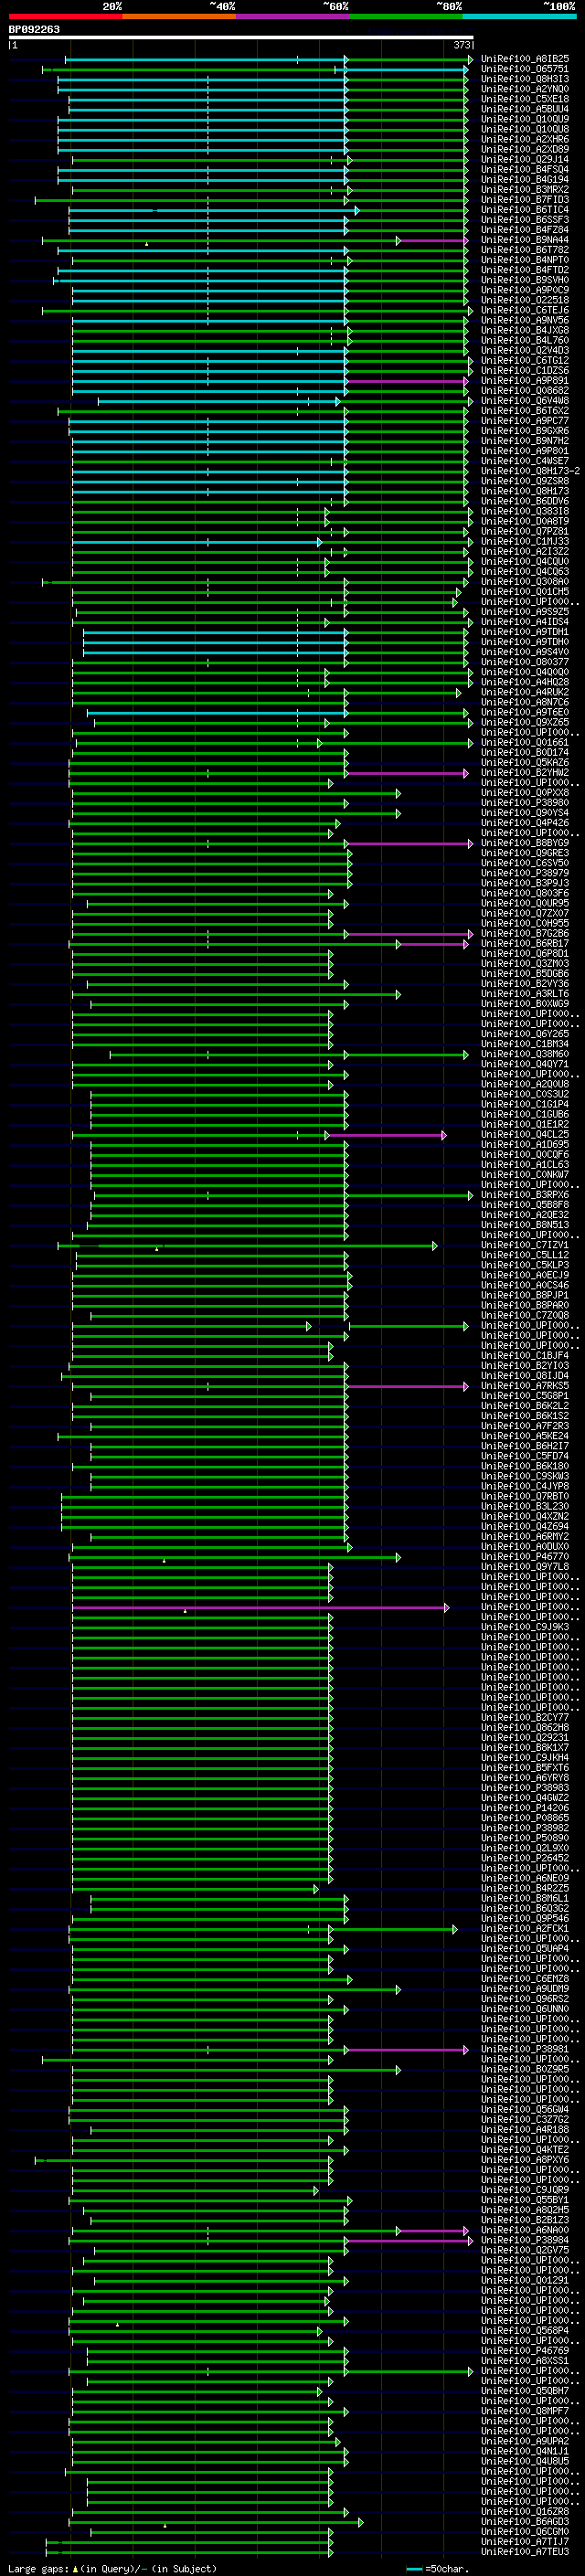This screenshot has height=2576, width=585.
Task: Select the UniRef100_P38979 entry
Action: (525, 873)
